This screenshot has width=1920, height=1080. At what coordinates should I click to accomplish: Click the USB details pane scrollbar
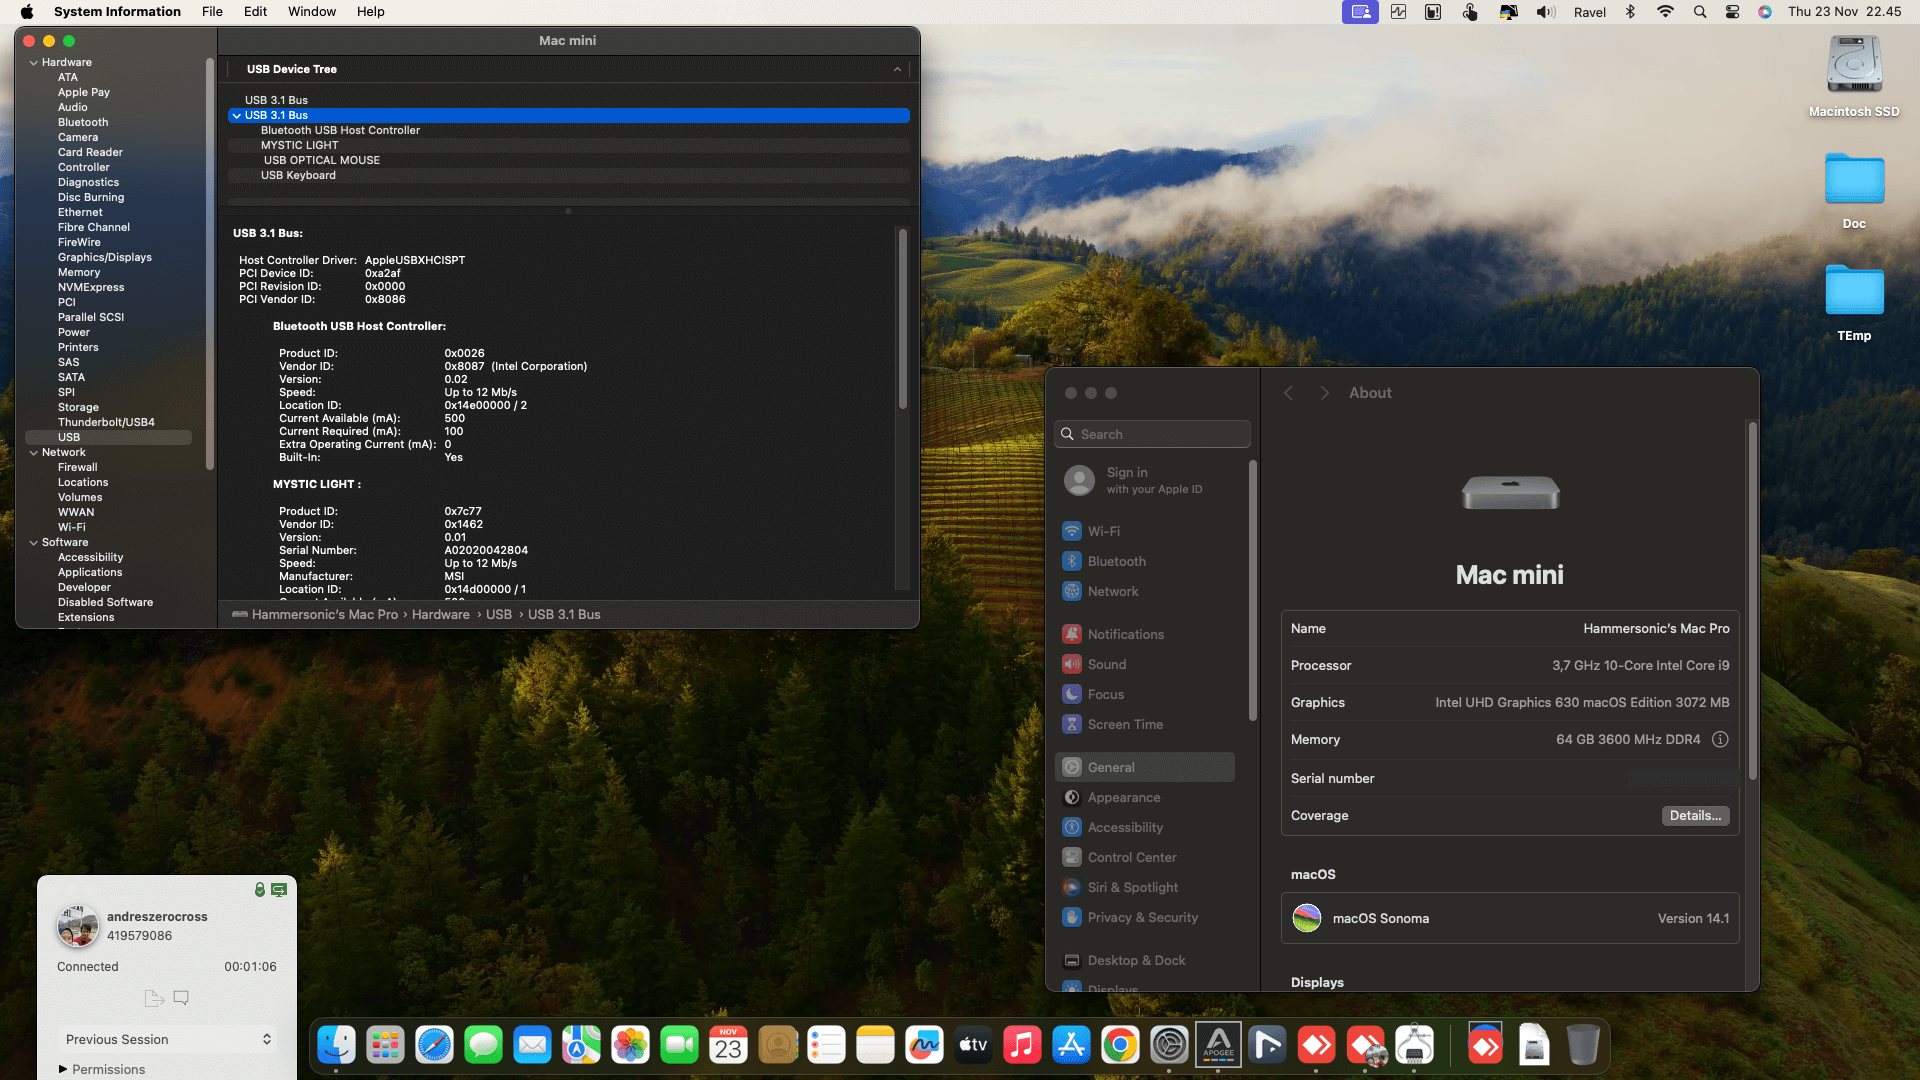coord(902,318)
